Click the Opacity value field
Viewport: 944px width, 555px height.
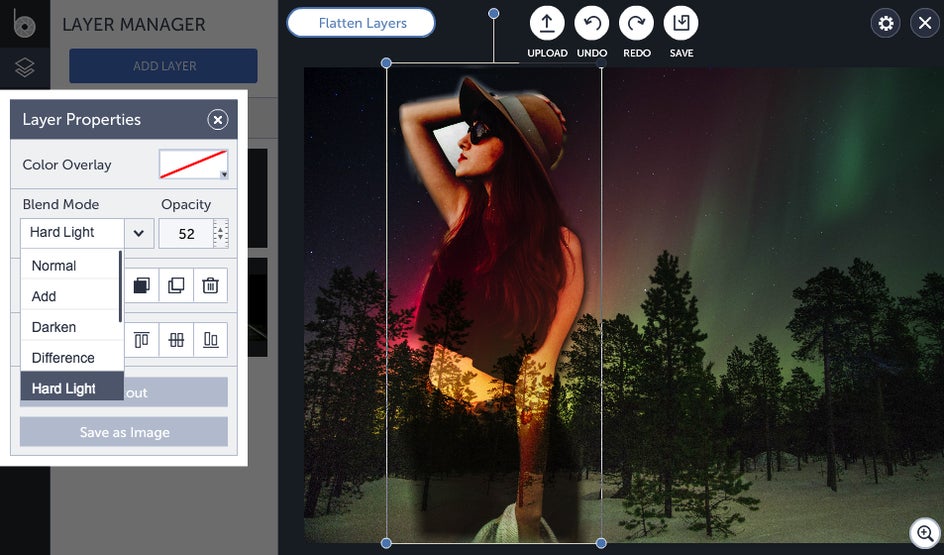pyautogui.click(x=186, y=234)
